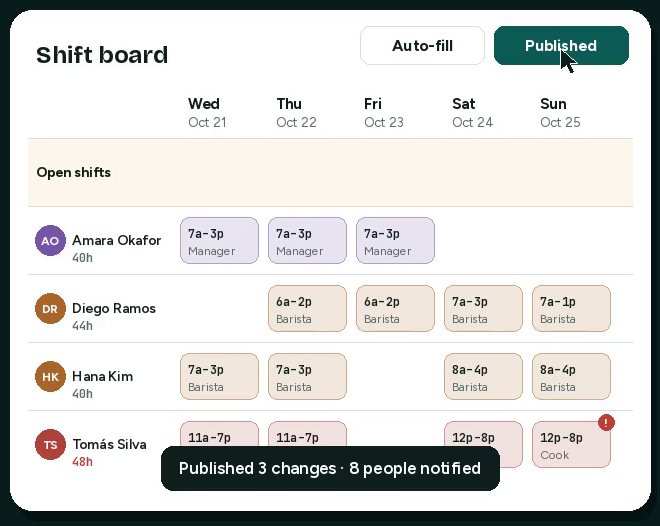Click the Published button
The height and width of the screenshot is (526, 660).
pyautogui.click(x=561, y=45)
